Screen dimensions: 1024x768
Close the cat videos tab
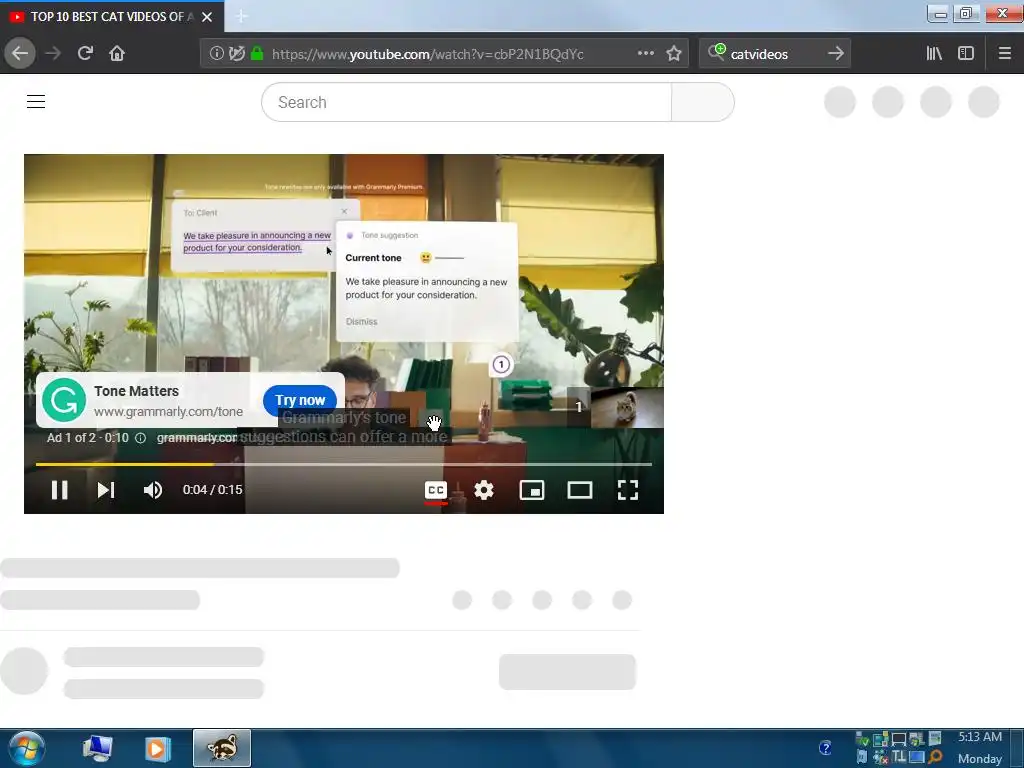tap(207, 17)
